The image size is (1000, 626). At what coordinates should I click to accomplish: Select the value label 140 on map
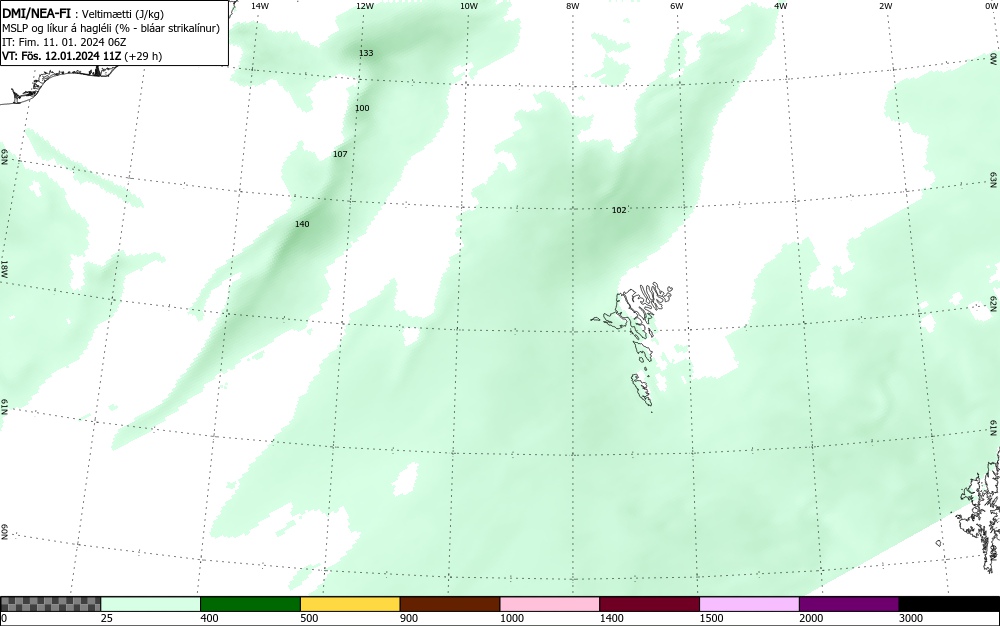302,224
